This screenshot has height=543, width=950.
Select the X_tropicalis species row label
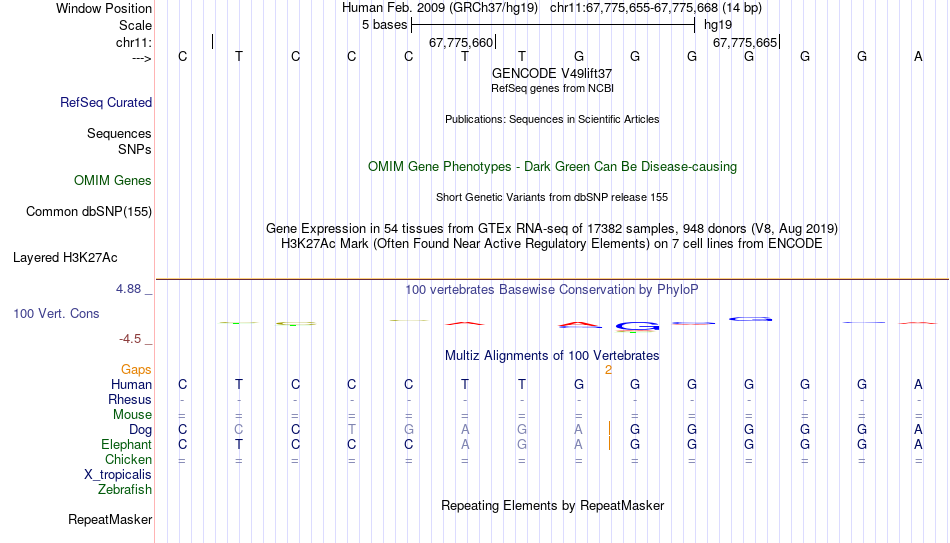(x=118, y=475)
